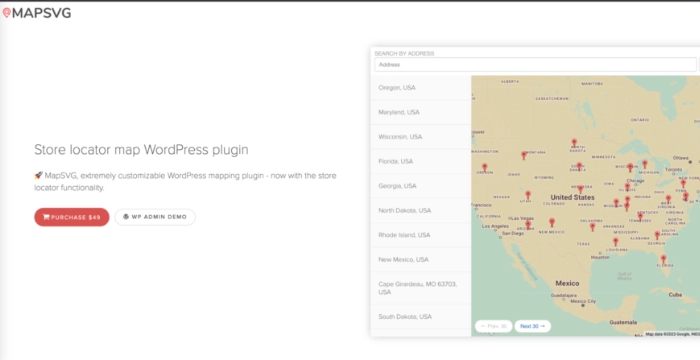The image size is (700, 360).
Task: Click the Las Vegas city label
Action: [522, 218]
